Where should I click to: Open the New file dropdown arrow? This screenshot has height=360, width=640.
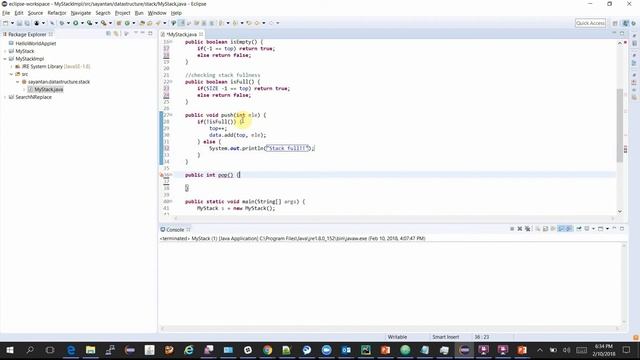[x=12, y=23]
